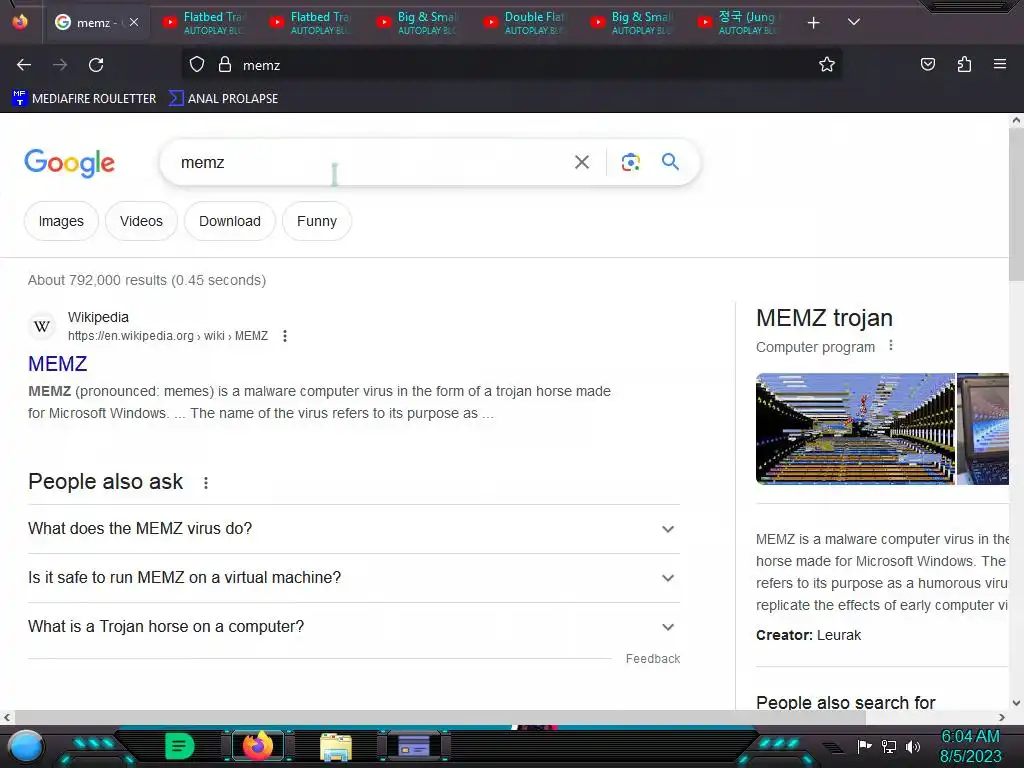Switch to the Big & Small tab beside the Jung tab
This screenshot has height=768, width=1024.
click(632, 23)
